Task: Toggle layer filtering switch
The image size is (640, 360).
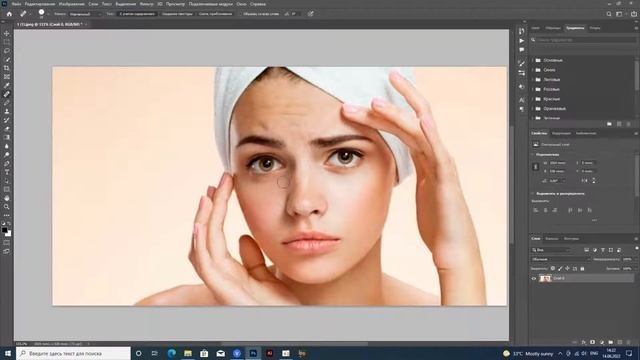Action: point(637,249)
